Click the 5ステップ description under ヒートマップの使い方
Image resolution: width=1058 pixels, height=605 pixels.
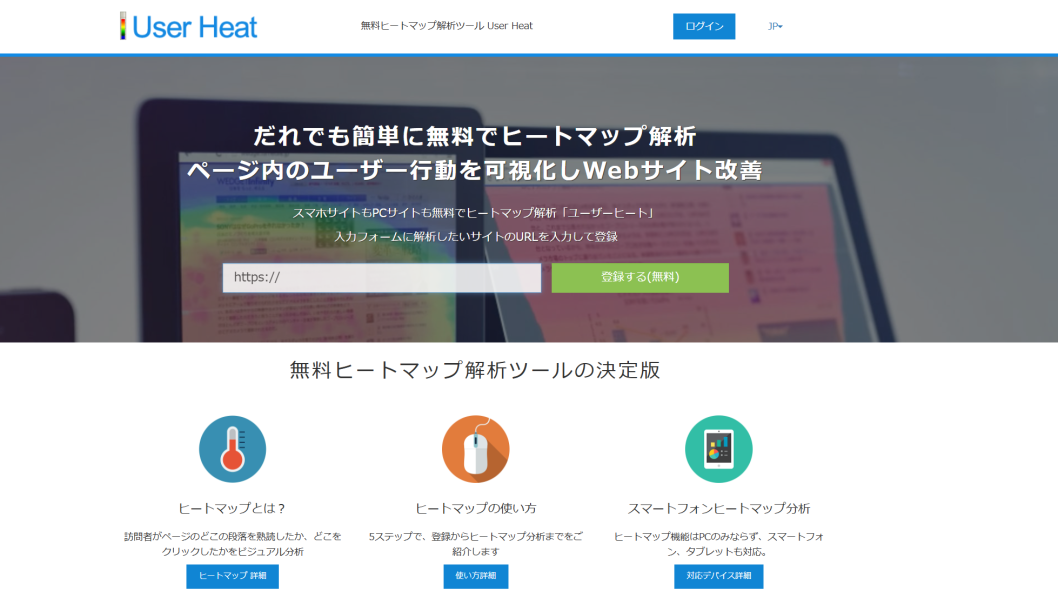point(475,543)
